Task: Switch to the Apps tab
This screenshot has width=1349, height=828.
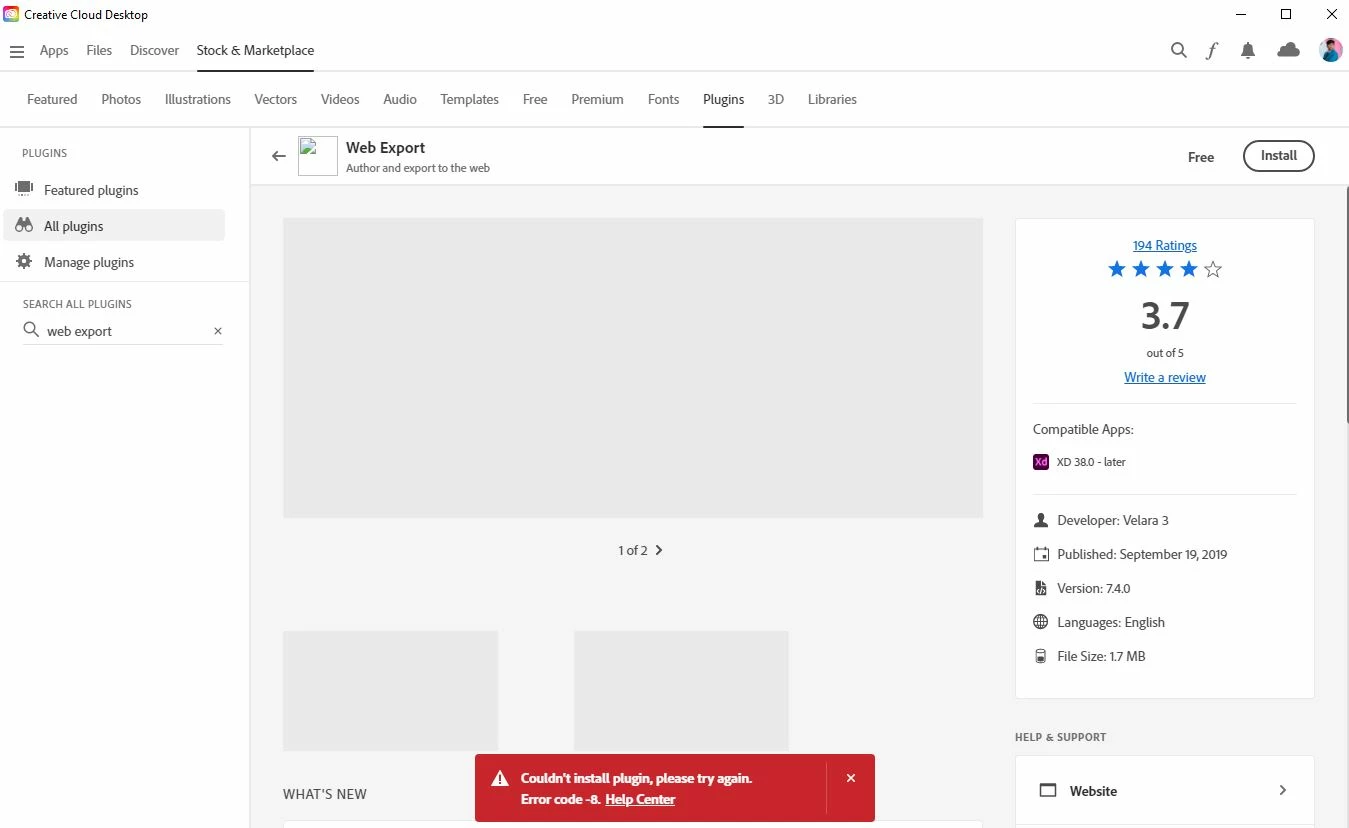Action: pyautogui.click(x=54, y=50)
